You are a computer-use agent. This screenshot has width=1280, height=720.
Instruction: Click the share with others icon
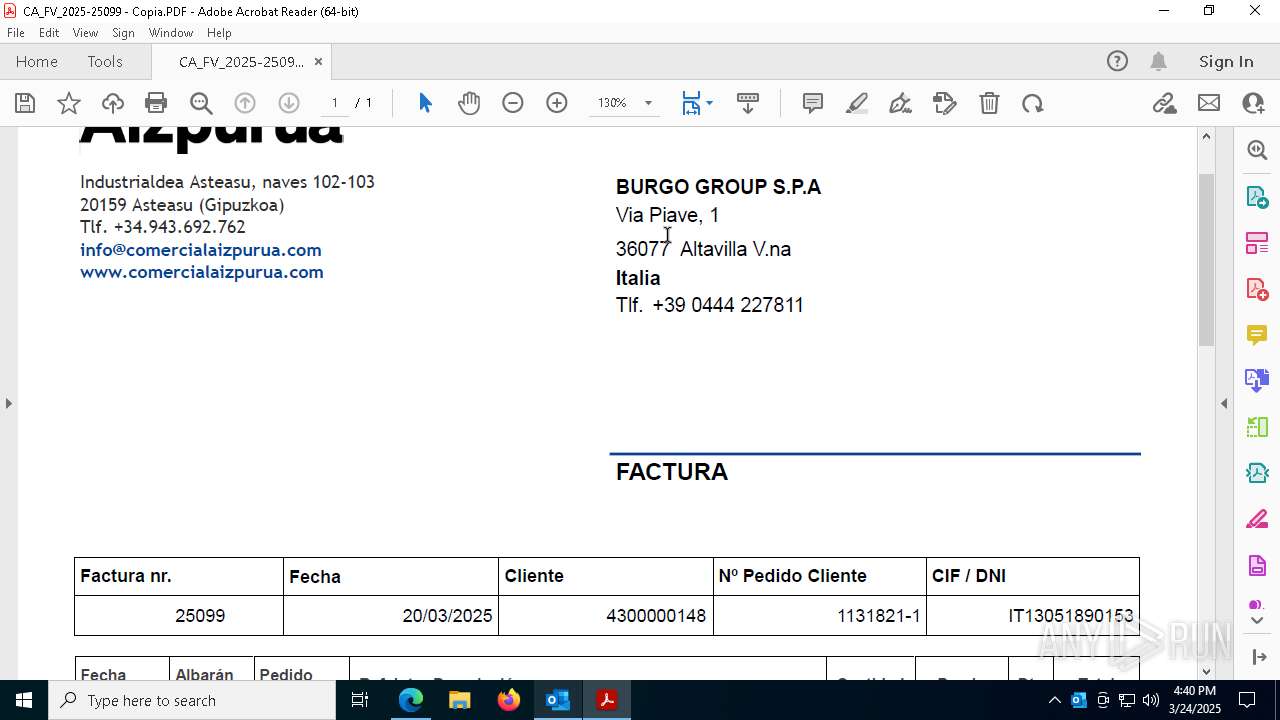(1253, 103)
